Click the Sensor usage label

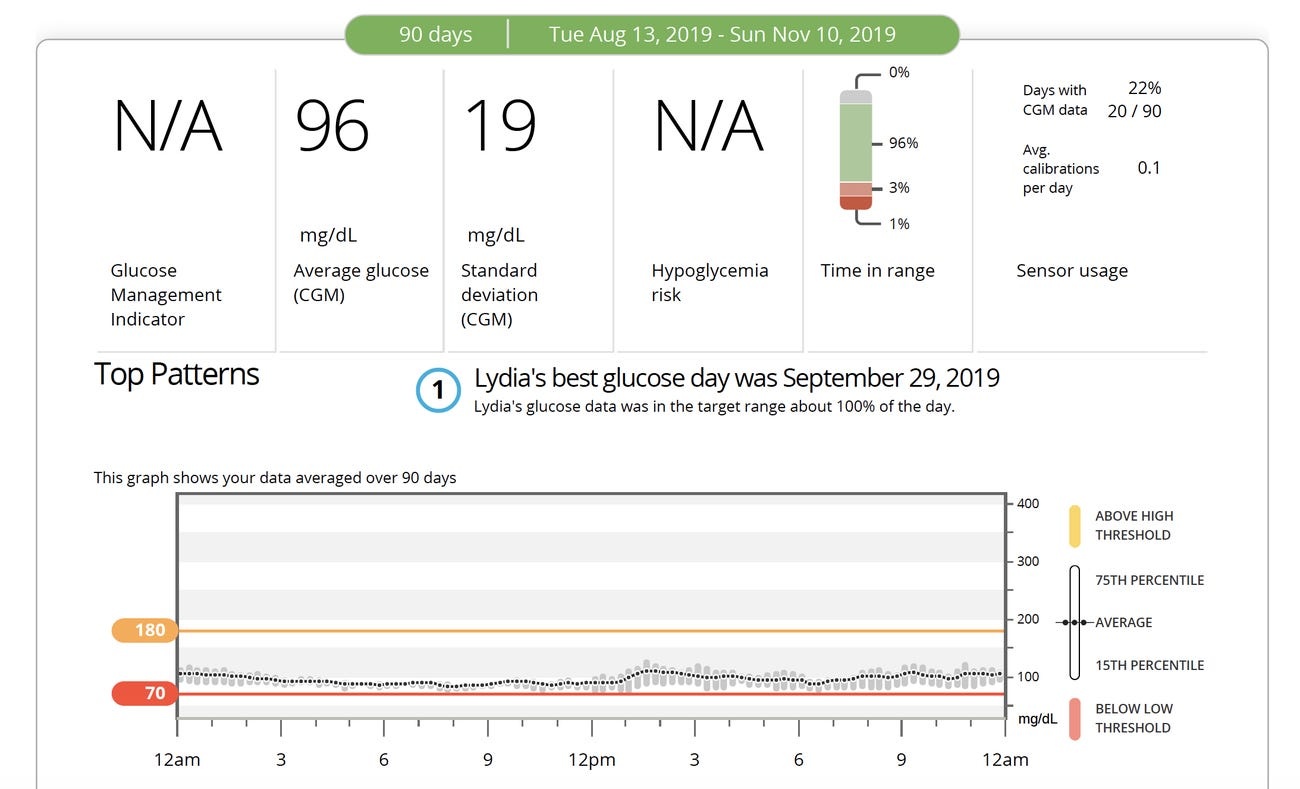point(1072,270)
